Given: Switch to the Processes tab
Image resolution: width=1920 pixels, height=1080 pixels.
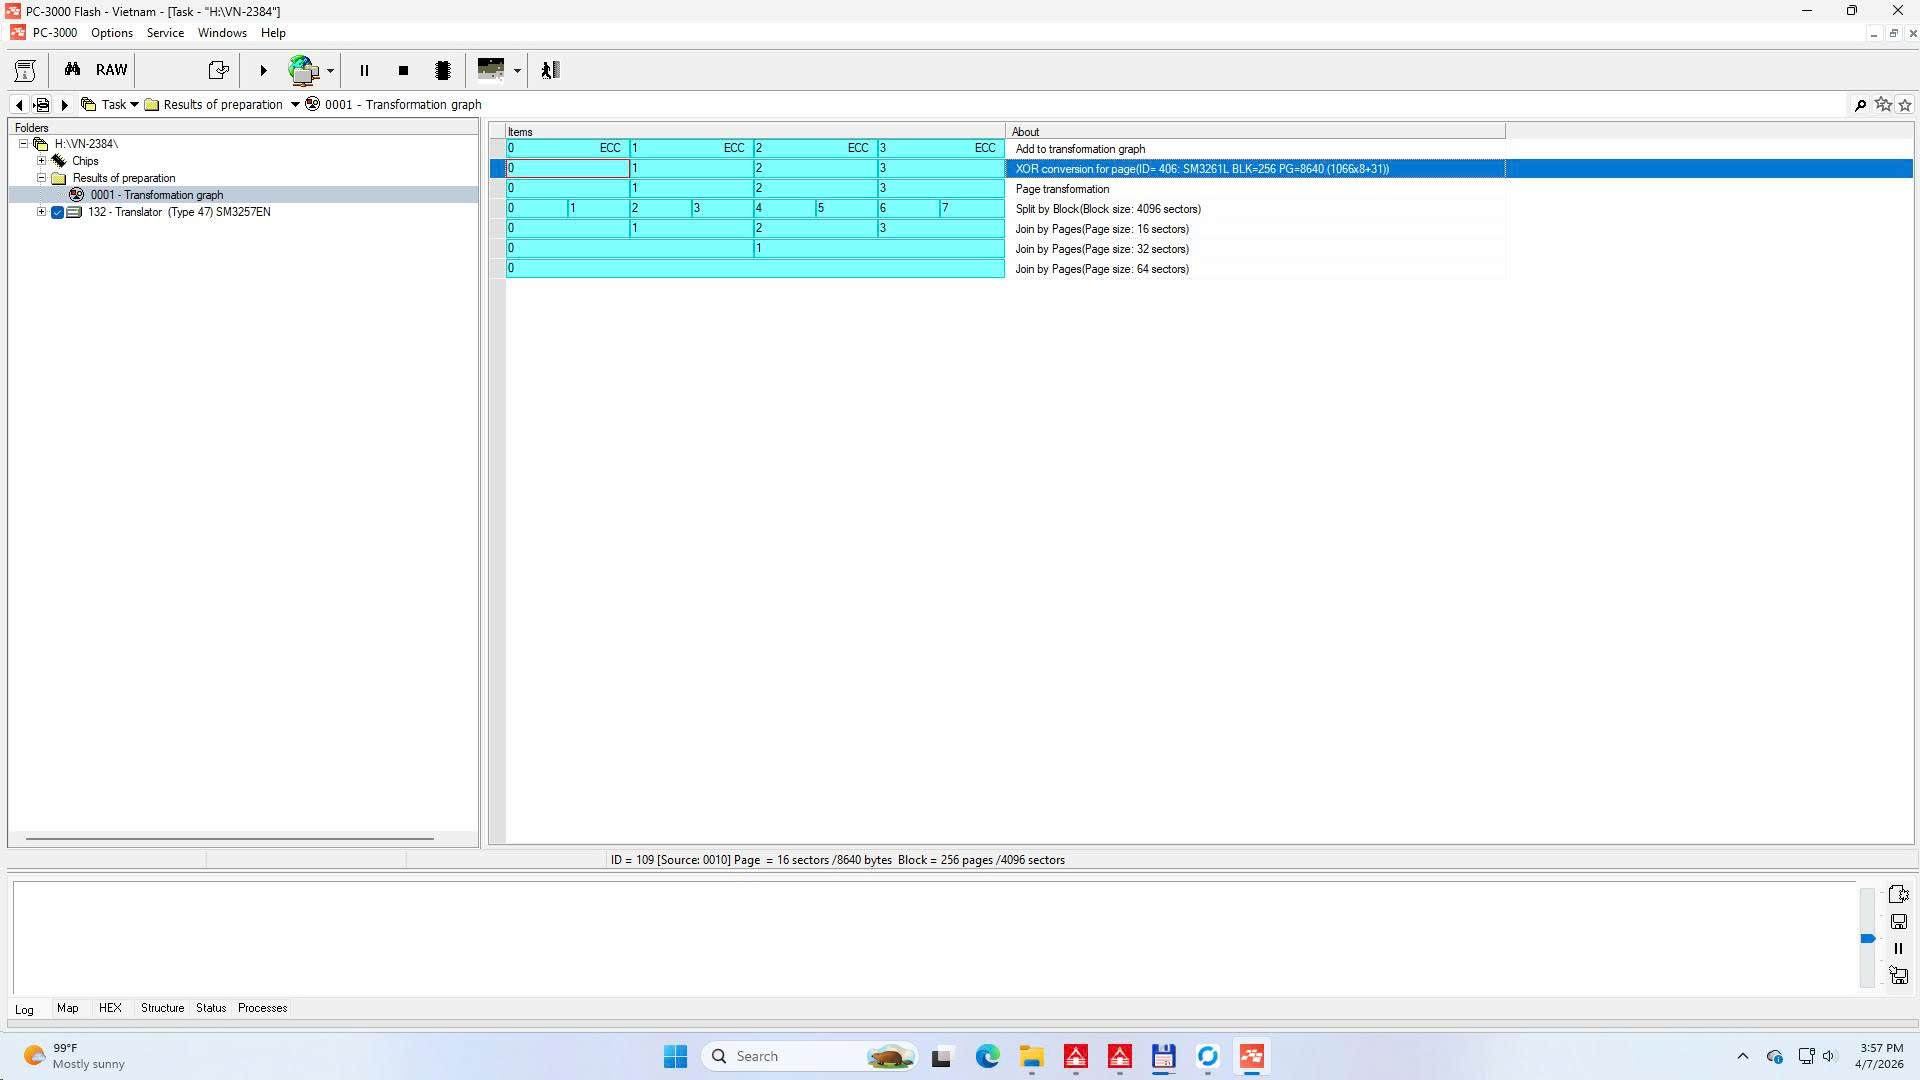Looking at the screenshot, I should pos(262,1008).
